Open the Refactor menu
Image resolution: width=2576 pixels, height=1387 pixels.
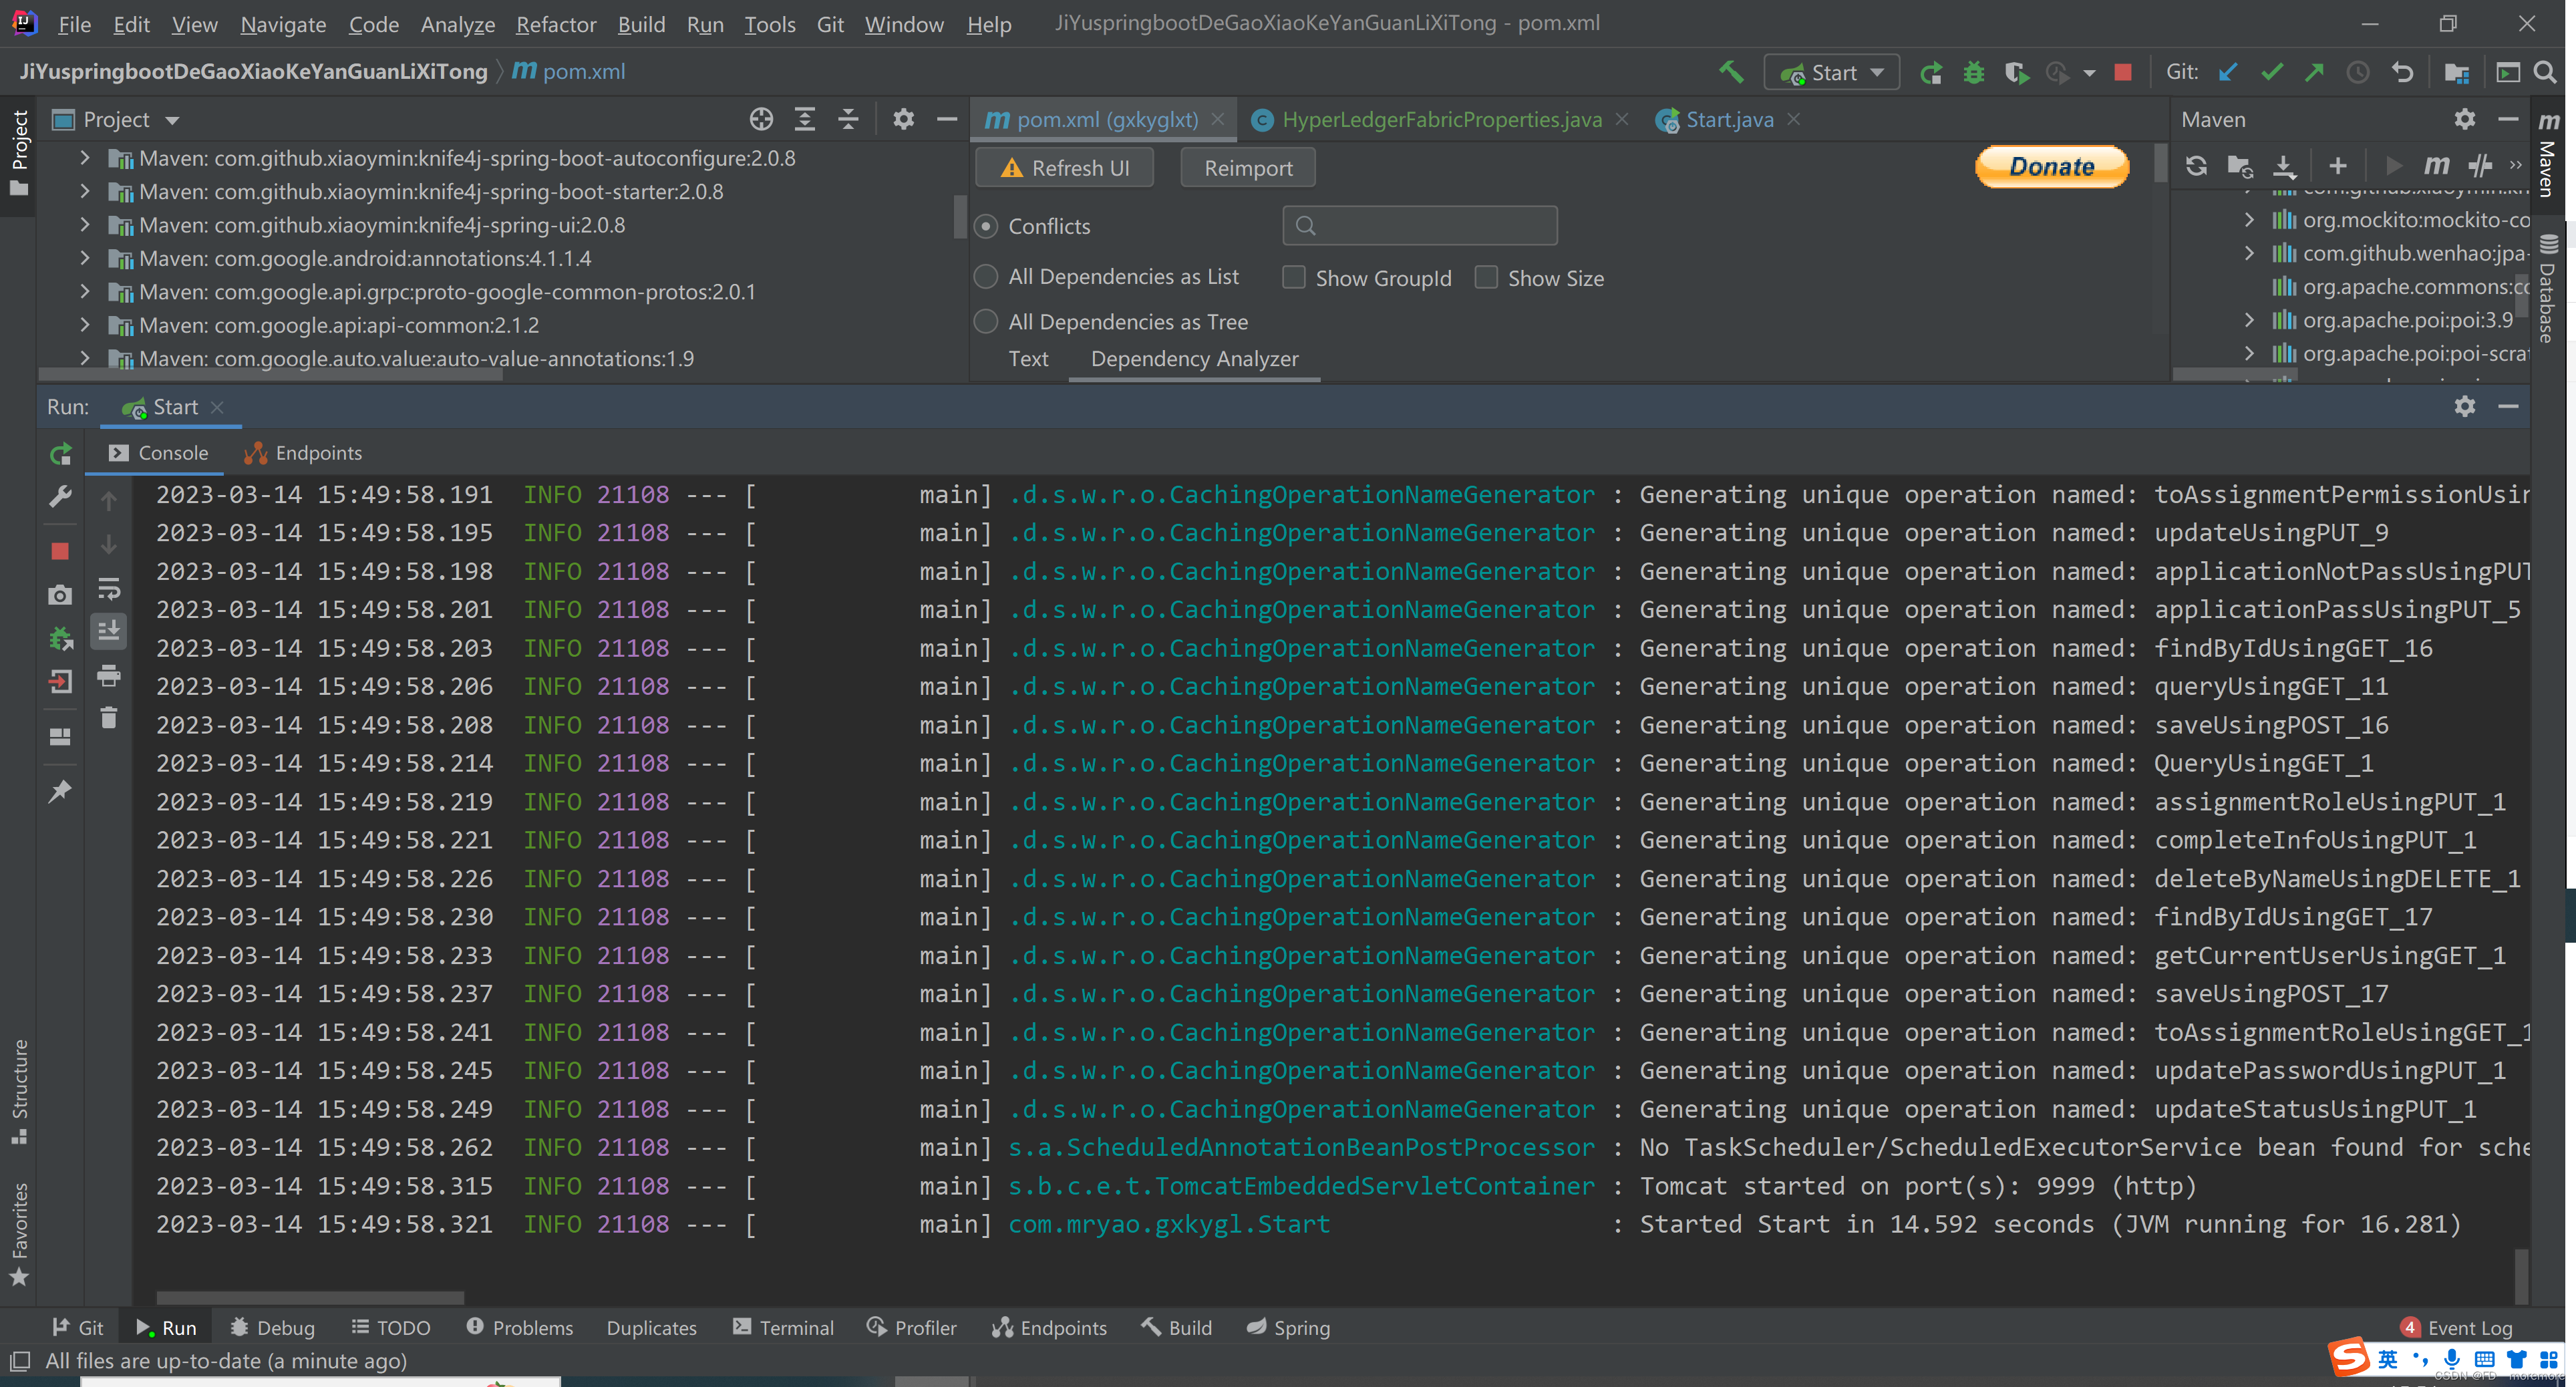(555, 24)
